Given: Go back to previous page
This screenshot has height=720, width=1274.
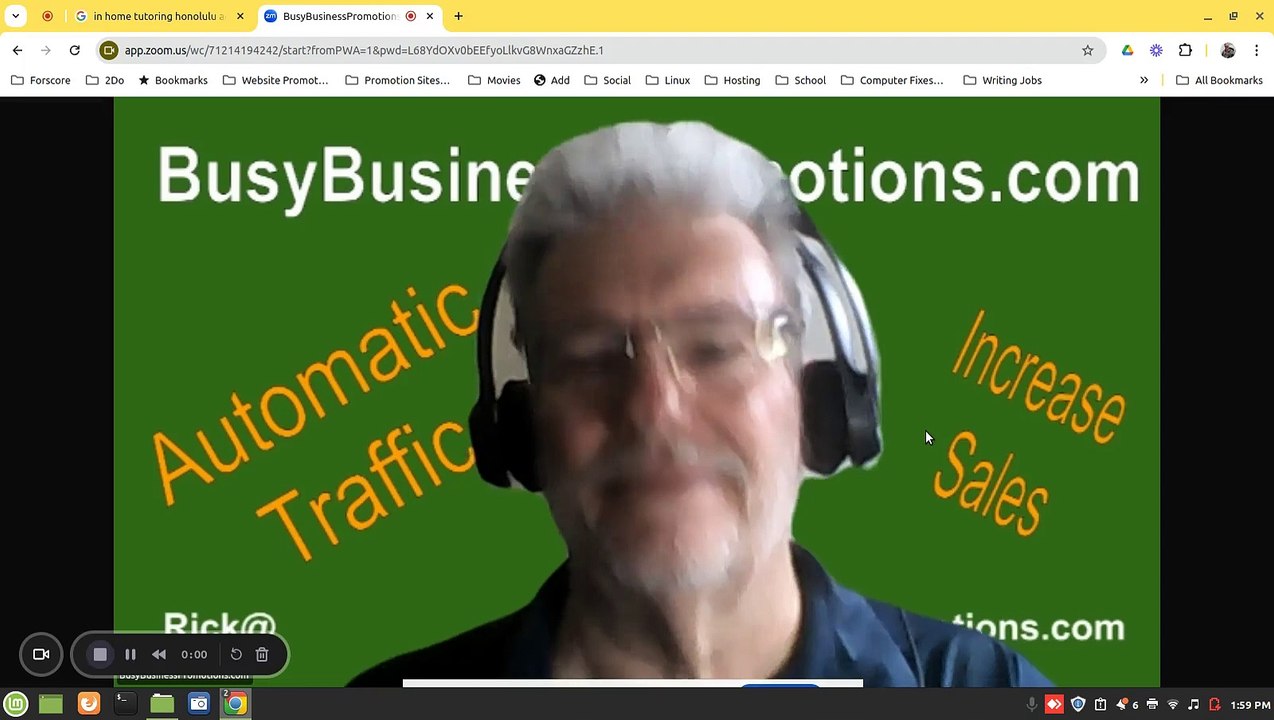Looking at the screenshot, I should pyautogui.click(x=17, y=50).
